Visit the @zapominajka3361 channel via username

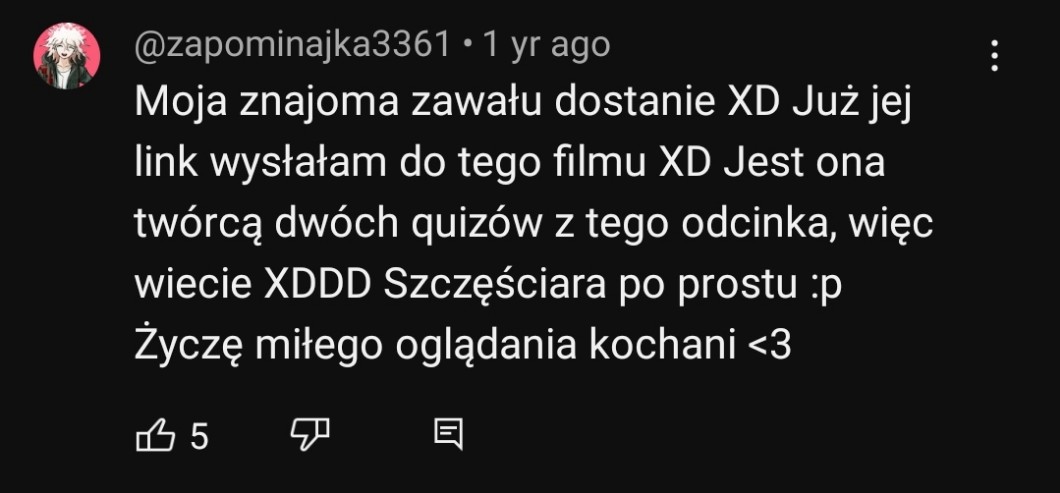tap(292, 46)
